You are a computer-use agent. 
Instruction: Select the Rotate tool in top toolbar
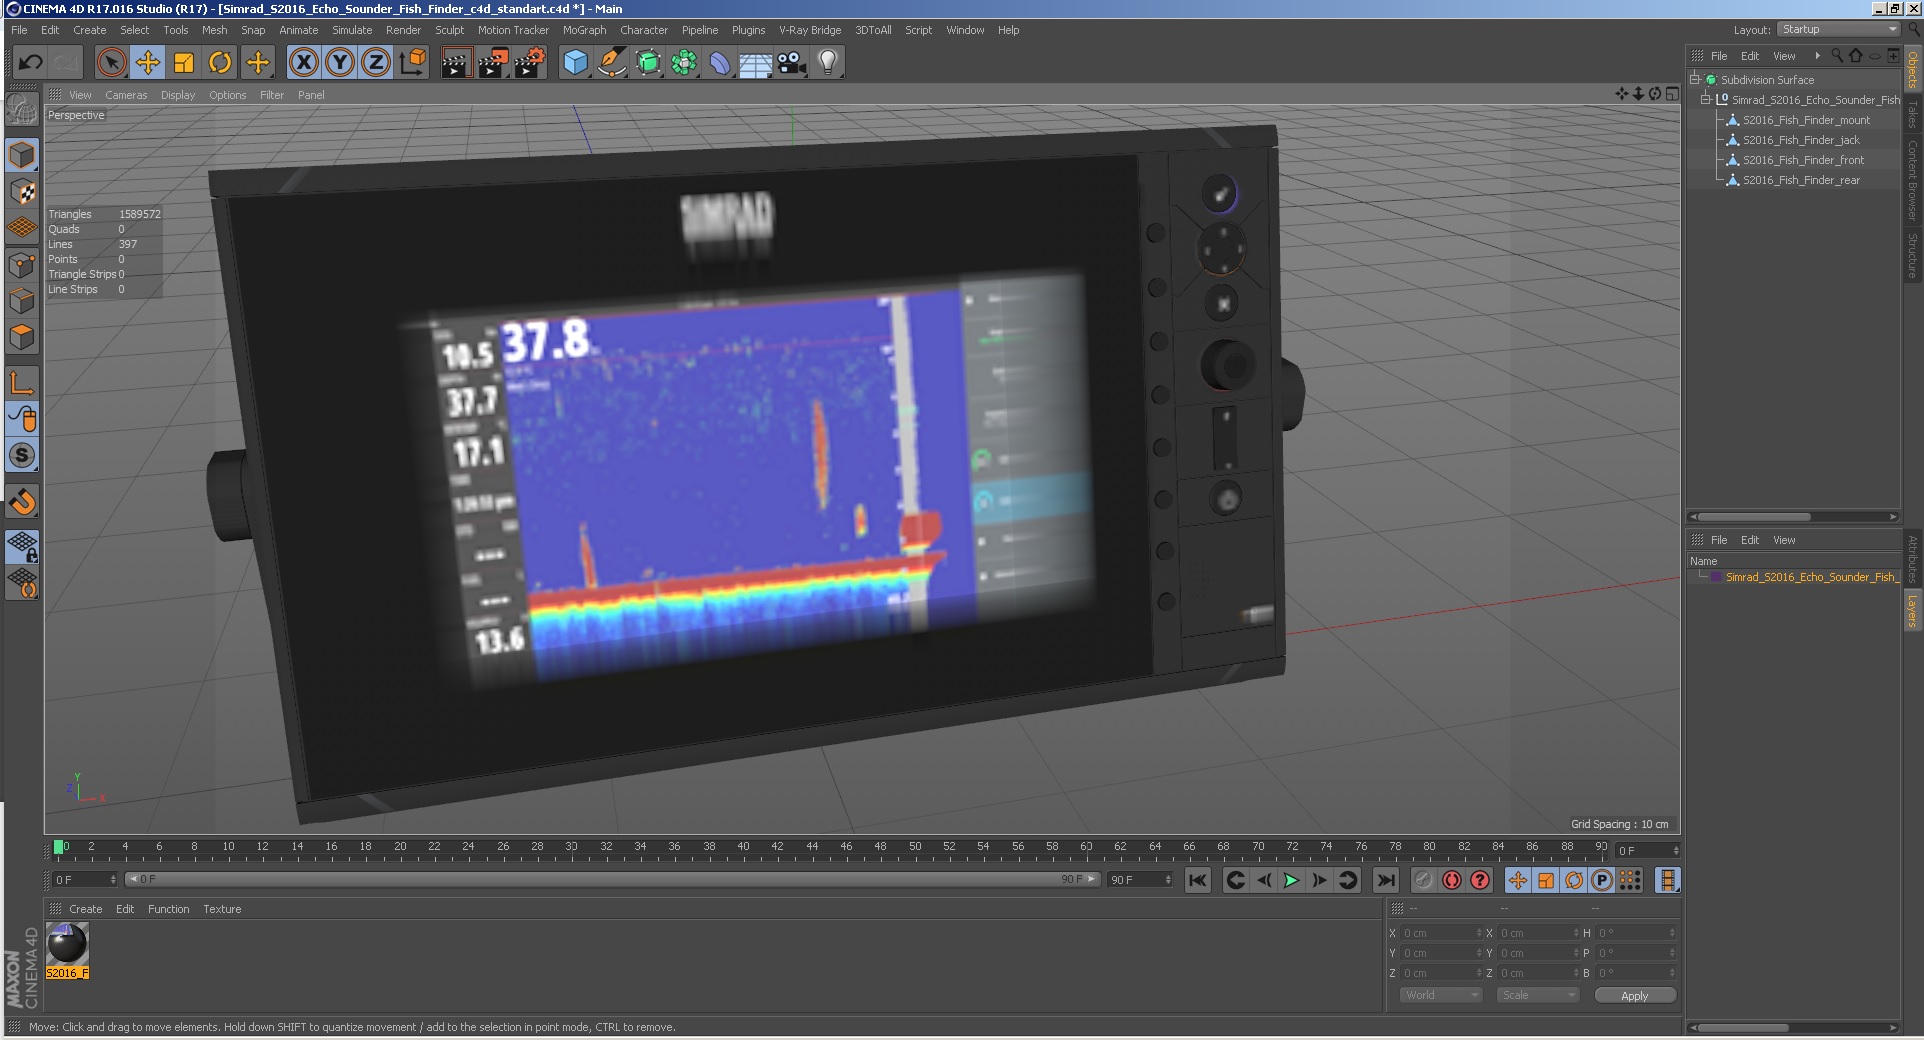220,63
